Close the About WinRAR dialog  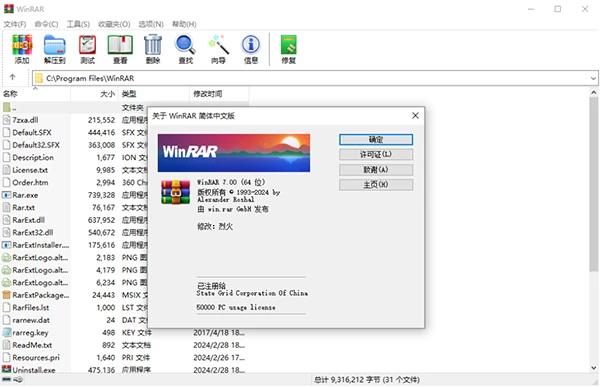tap(415, 116)
